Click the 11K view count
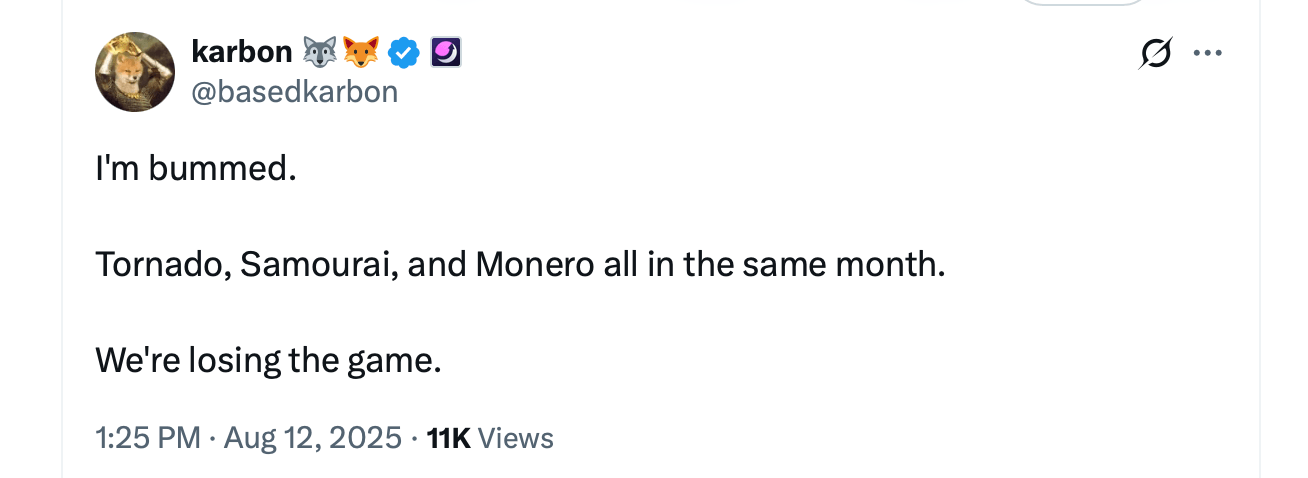The image size is (1308, 478). click(447, 438)
